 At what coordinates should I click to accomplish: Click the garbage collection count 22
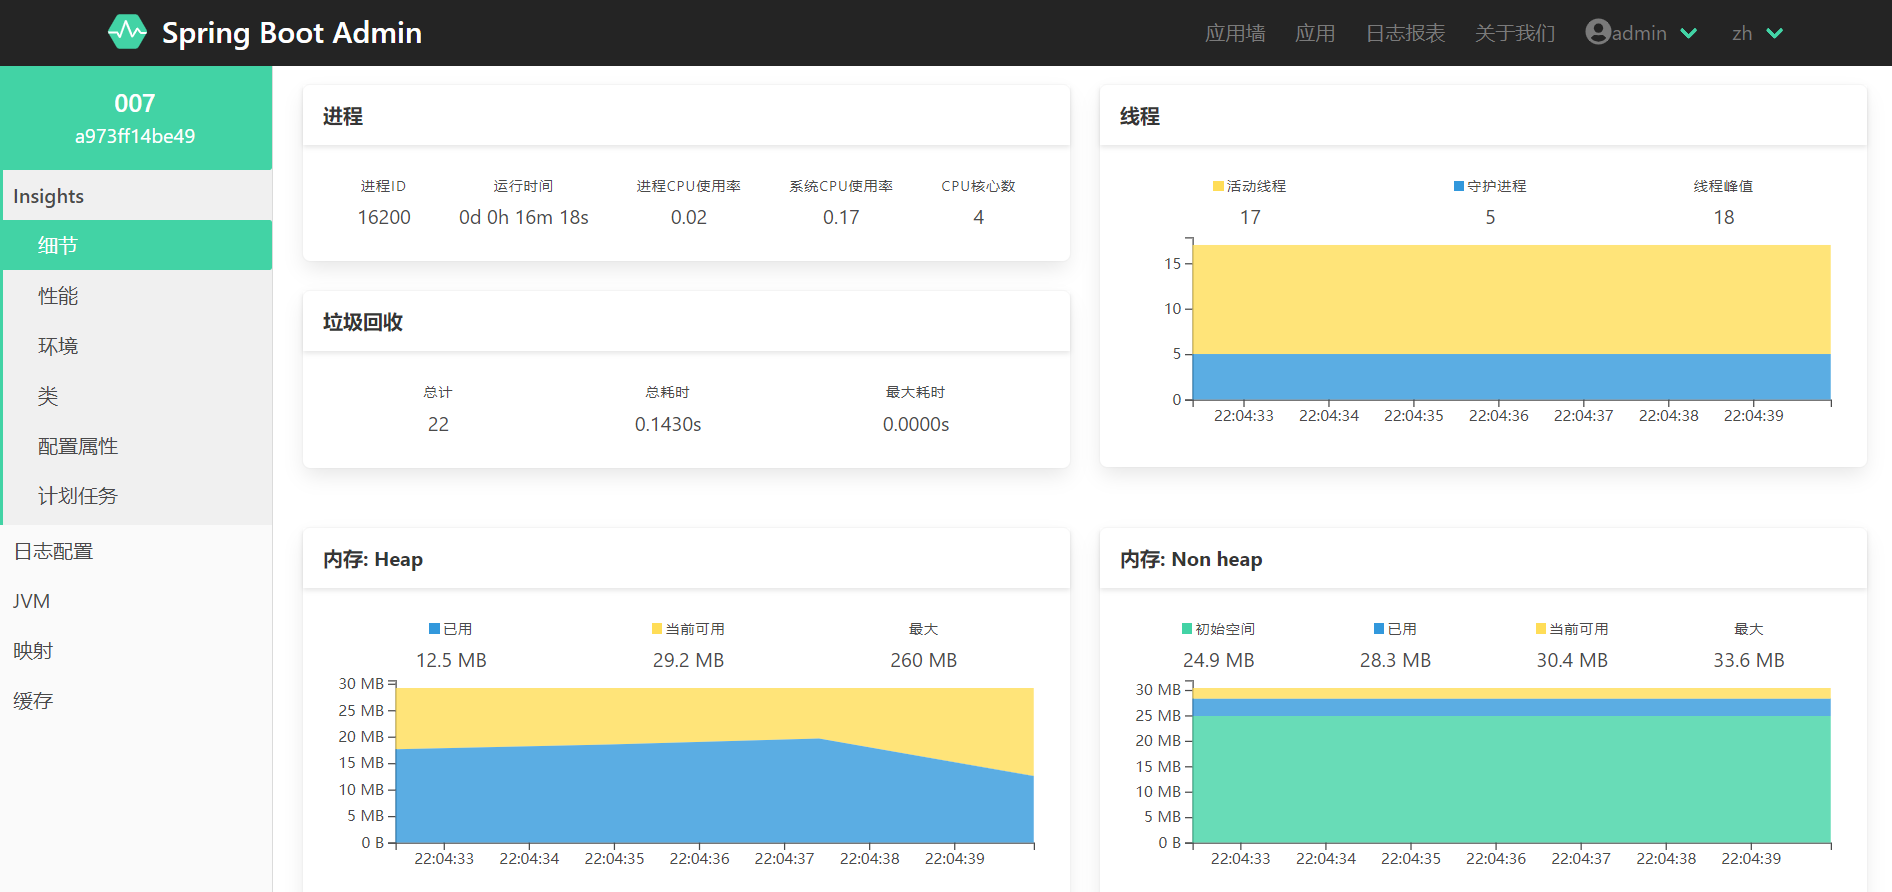pyautogui.click(x=438, y=424)
